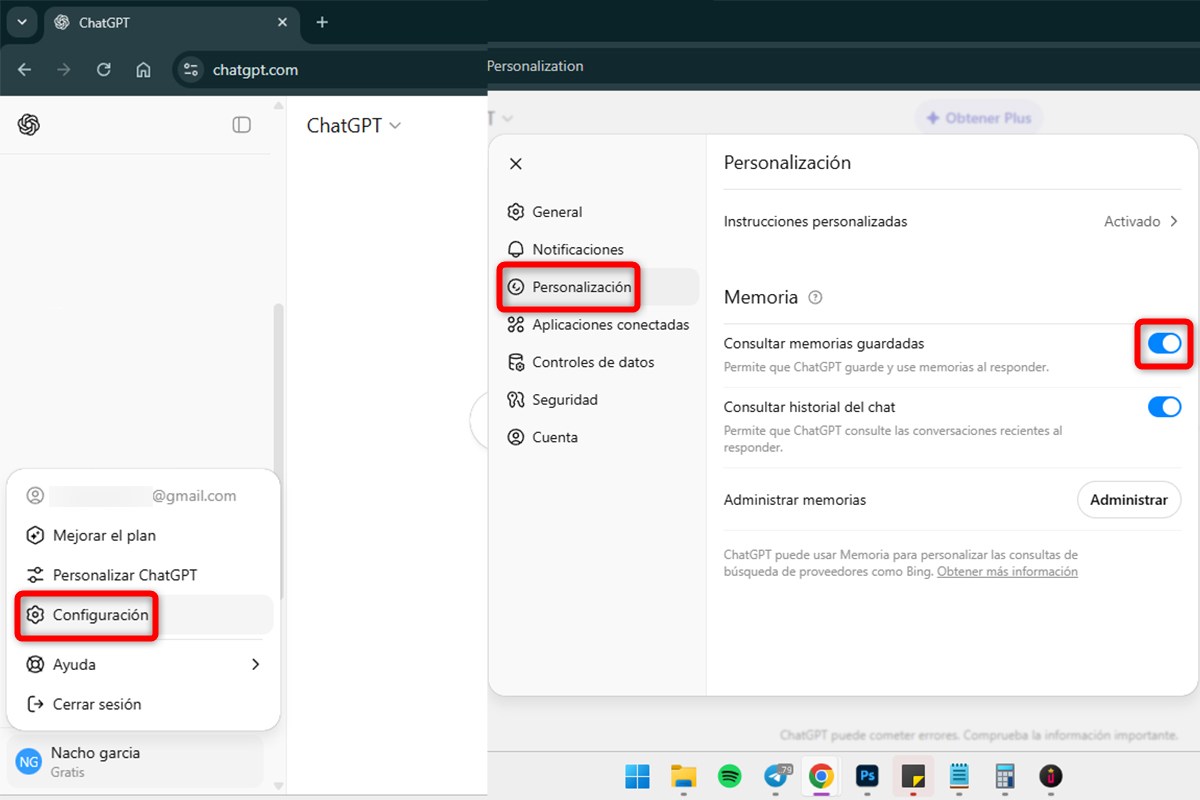Screen dimensions: 1200x800
Task: Click the database icon beside Controles de datos
Action: click(516, 362)
